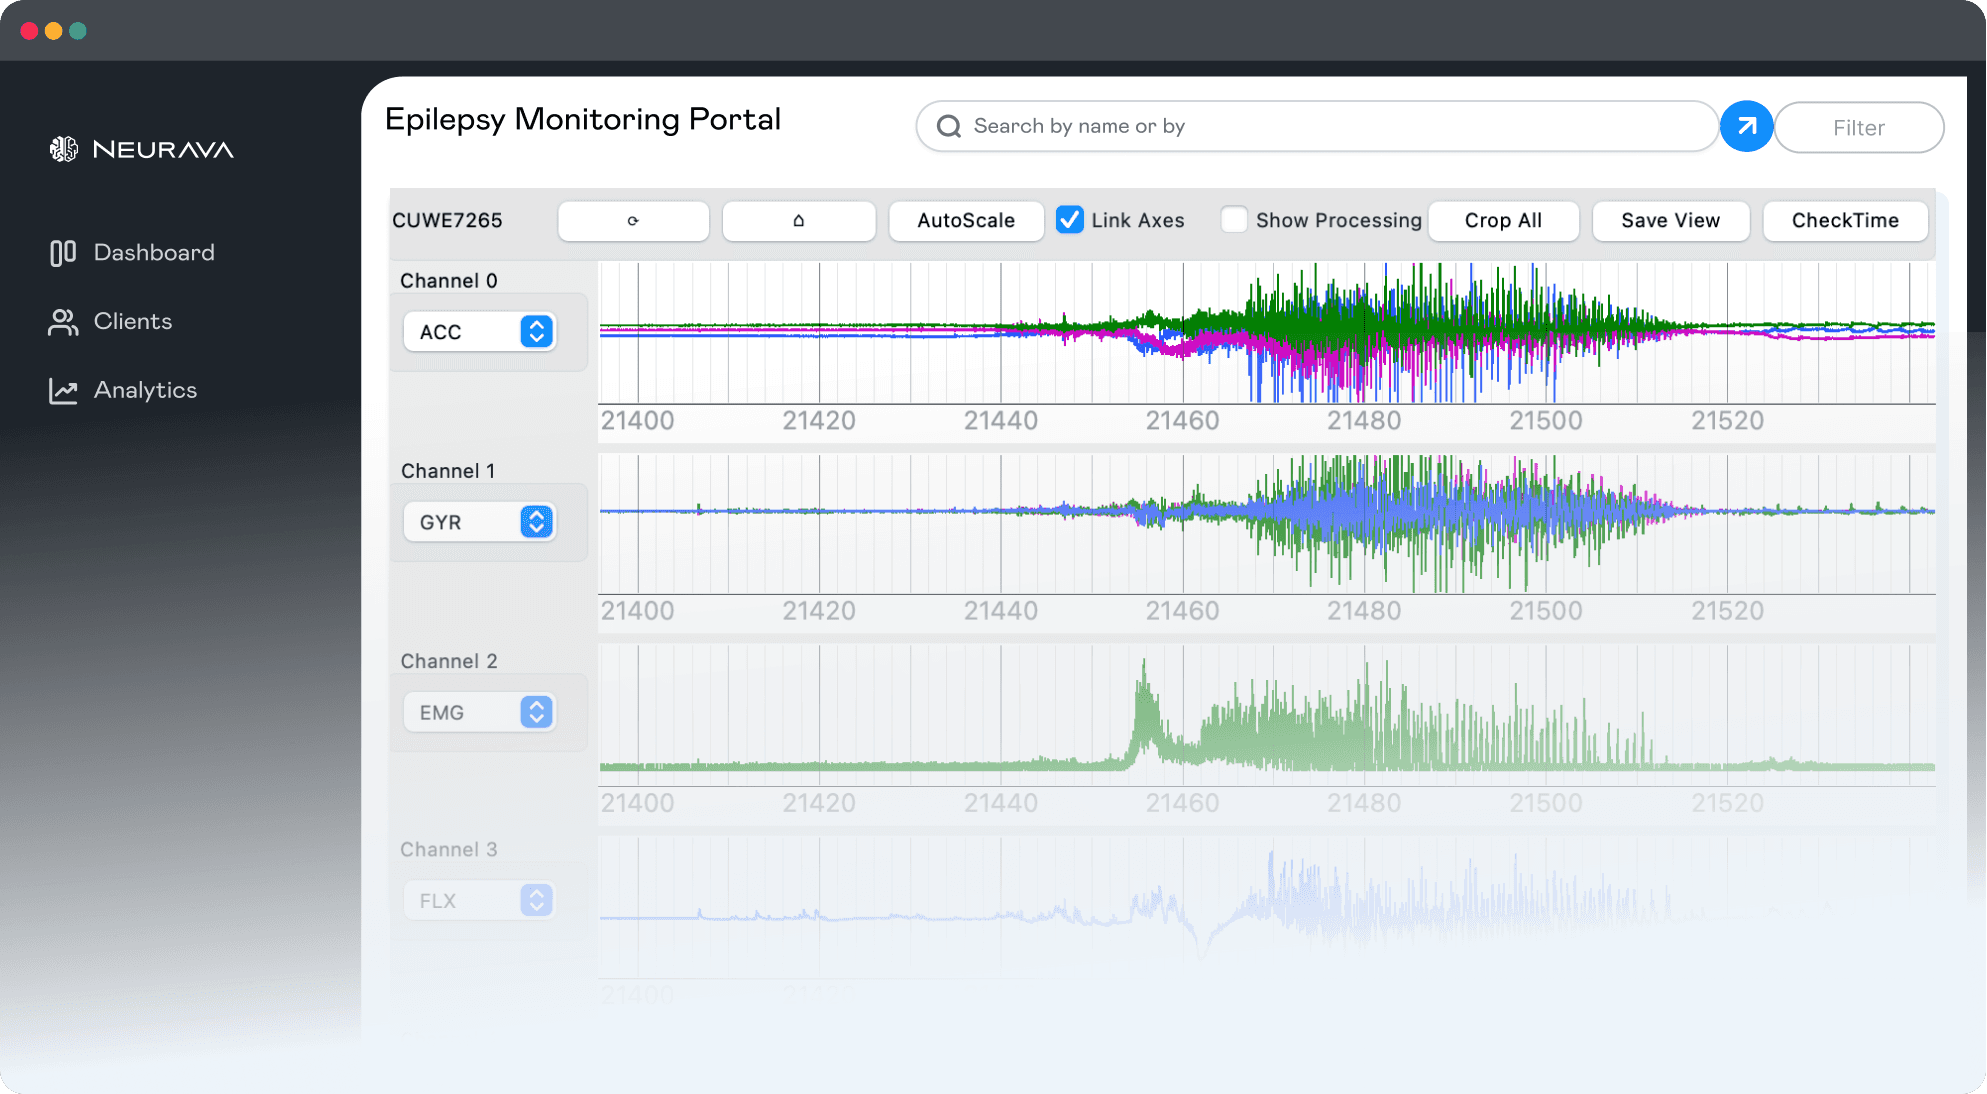Click the blue search submit arrow
Screen dimensions: 1987x1094
coord(1746,127)
